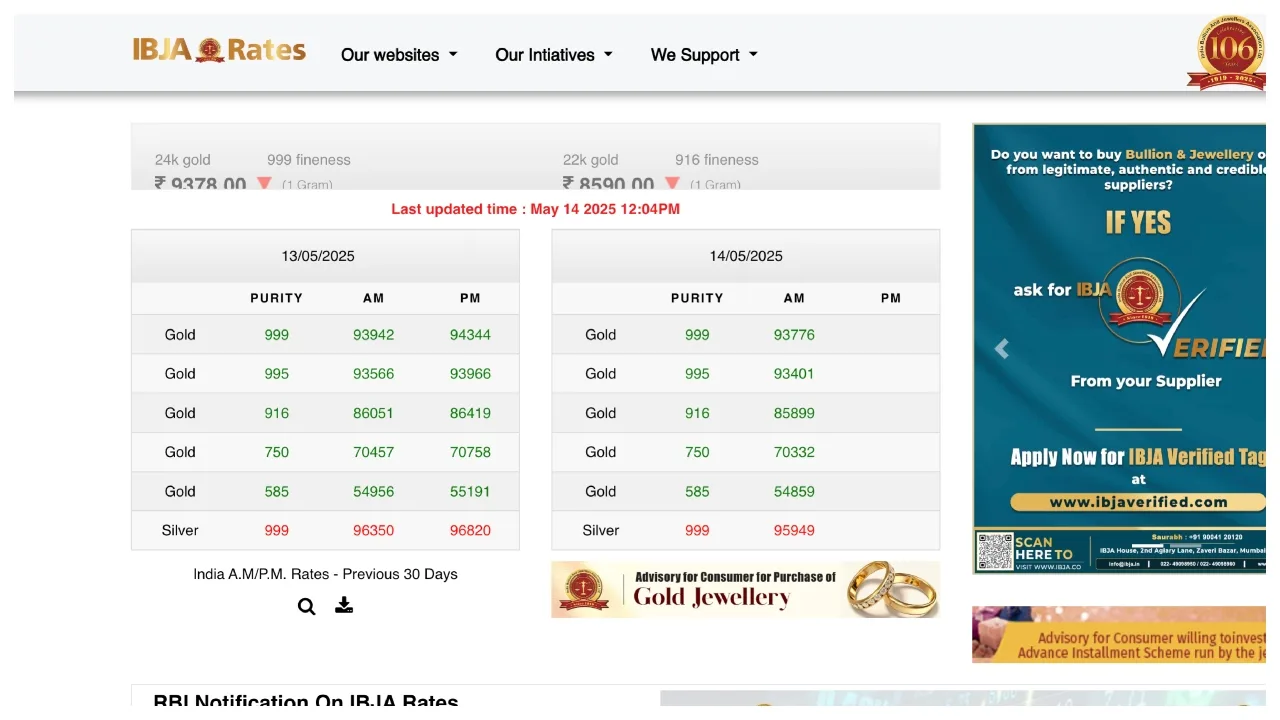
Task: Expand the Our Intiatives menu
Action: click(553, 55)
